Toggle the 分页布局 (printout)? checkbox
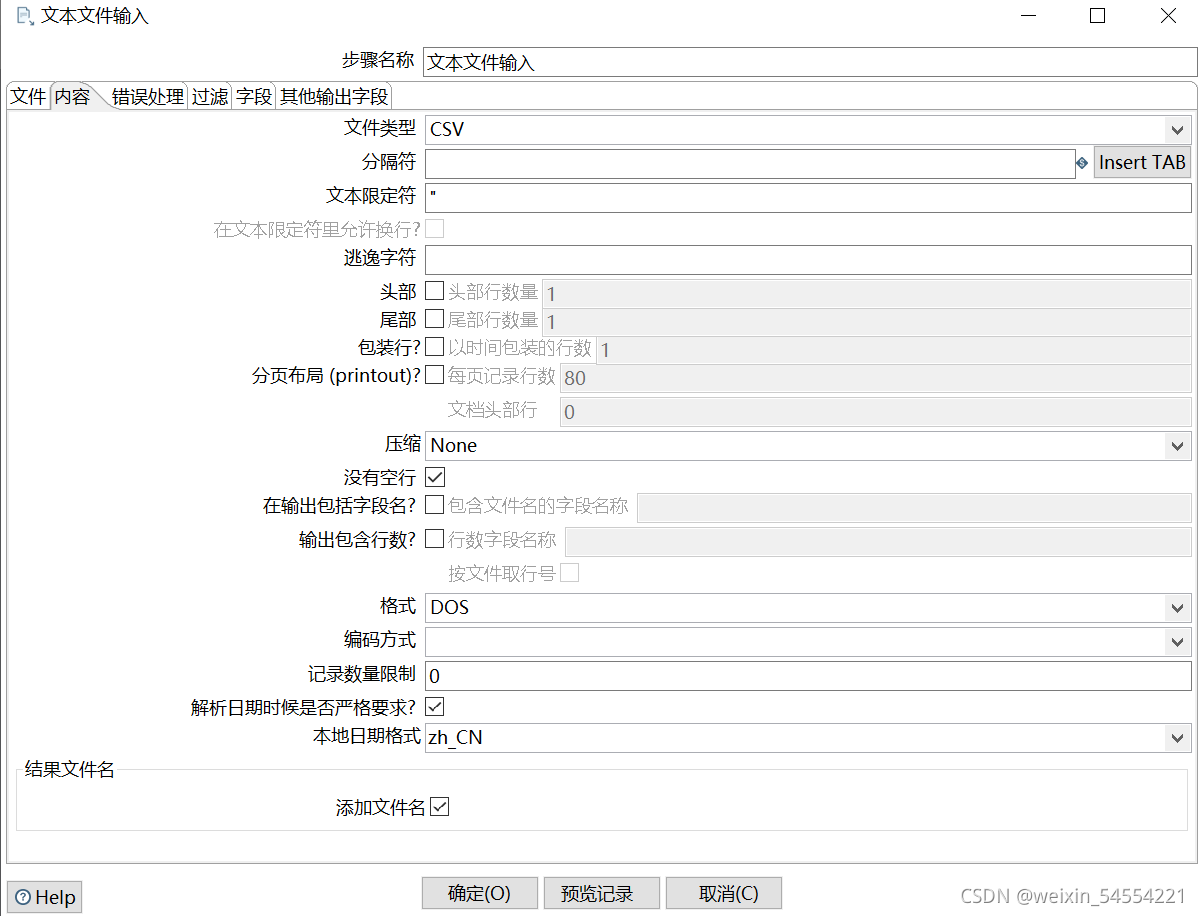The height and width of the screenshot is (916, 1198). [435, 374]
